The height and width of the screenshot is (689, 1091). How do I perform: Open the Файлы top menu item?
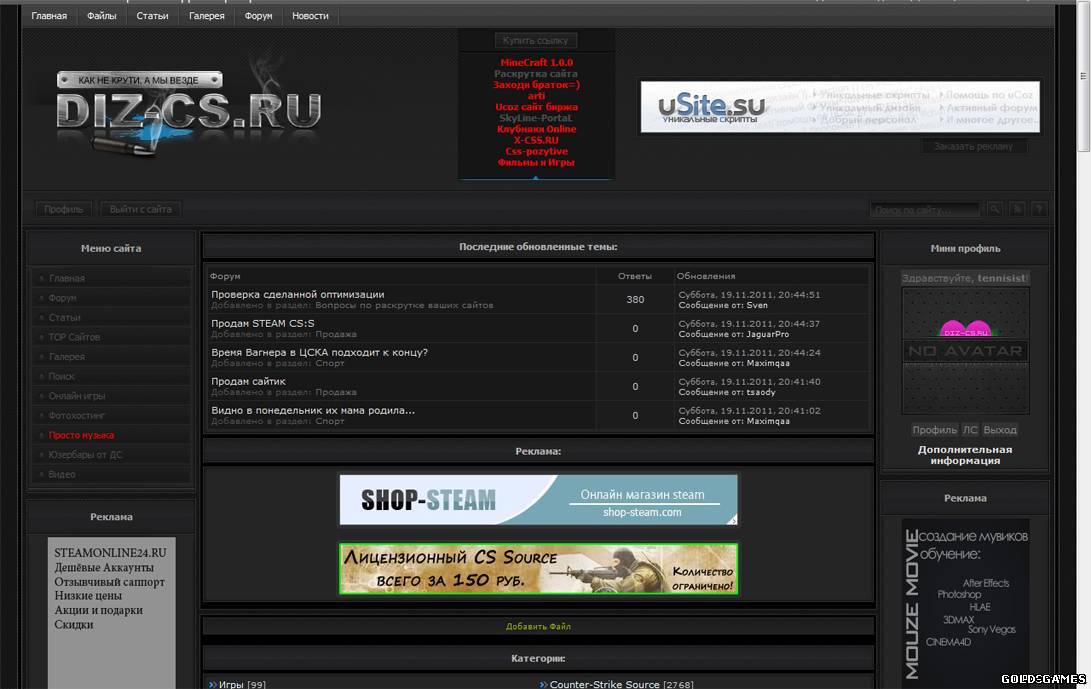[x=101, y=16]
